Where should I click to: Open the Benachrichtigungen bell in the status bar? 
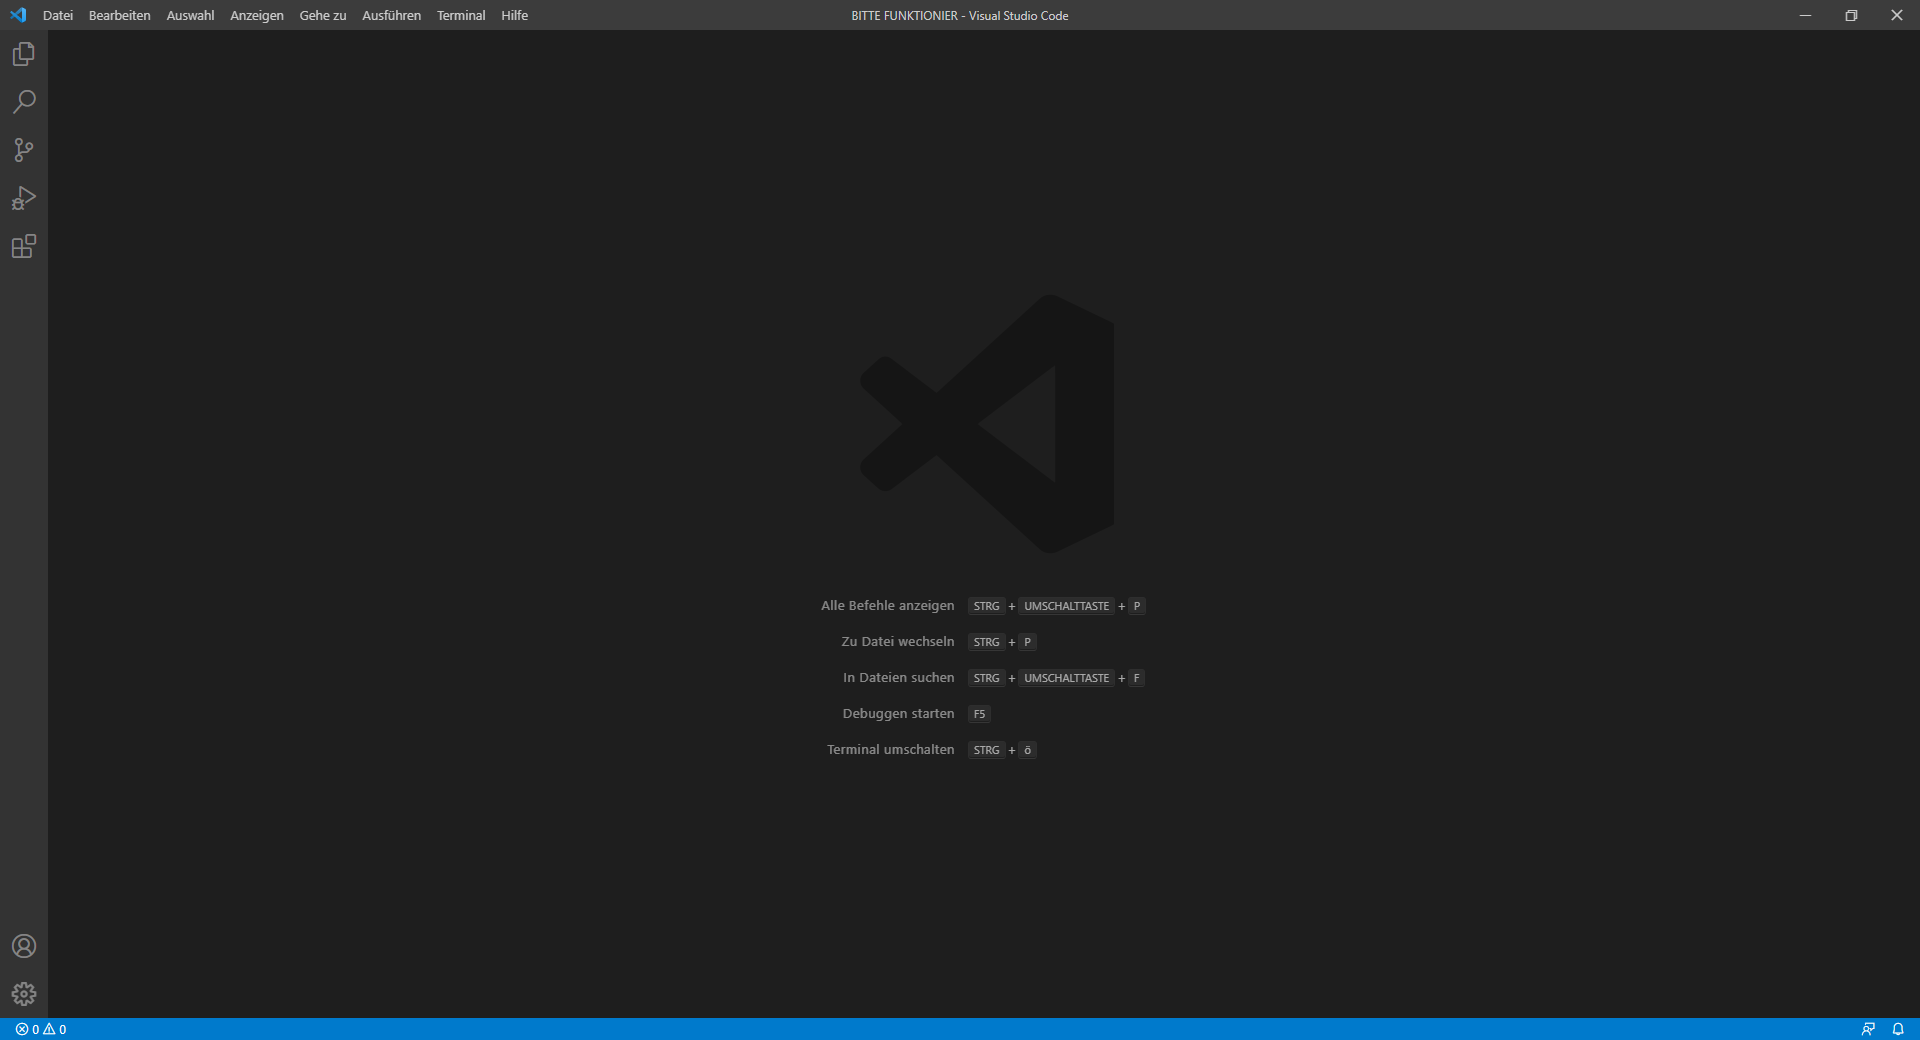tap(1898, 1029)
